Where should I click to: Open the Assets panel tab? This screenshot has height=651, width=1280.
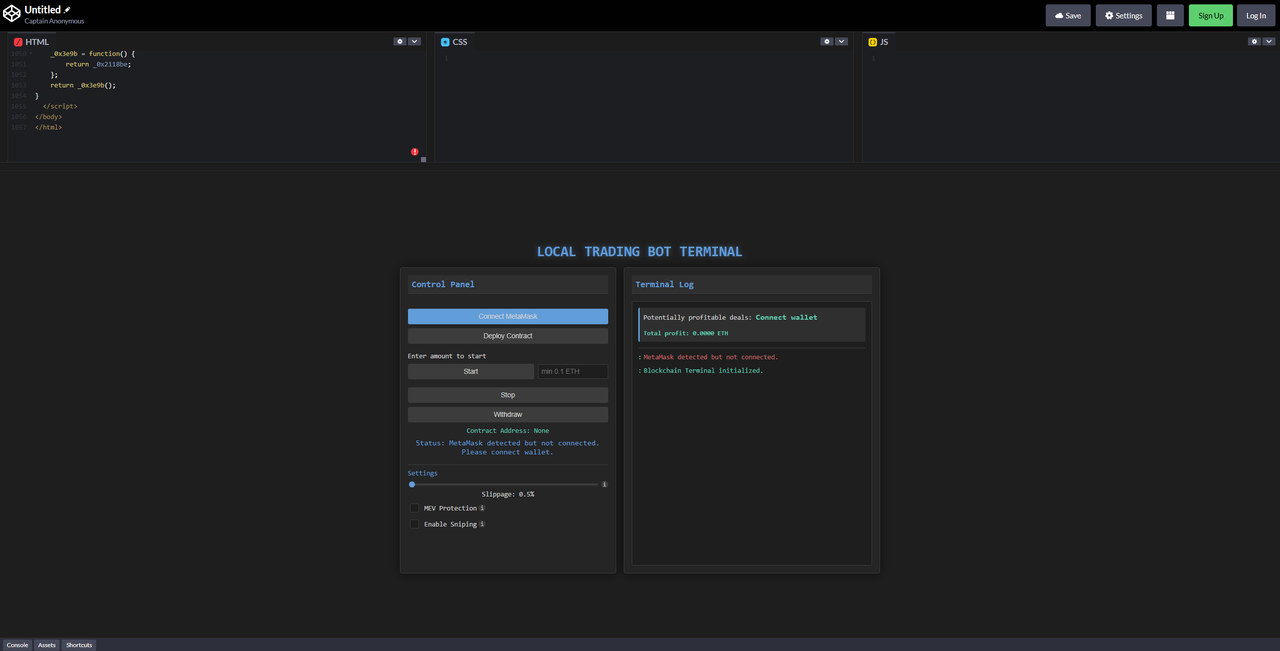coord(47,645)
